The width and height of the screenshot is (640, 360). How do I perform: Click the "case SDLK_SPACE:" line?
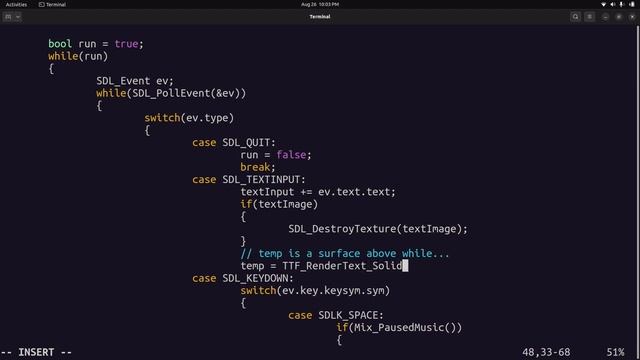coord(336,315)
